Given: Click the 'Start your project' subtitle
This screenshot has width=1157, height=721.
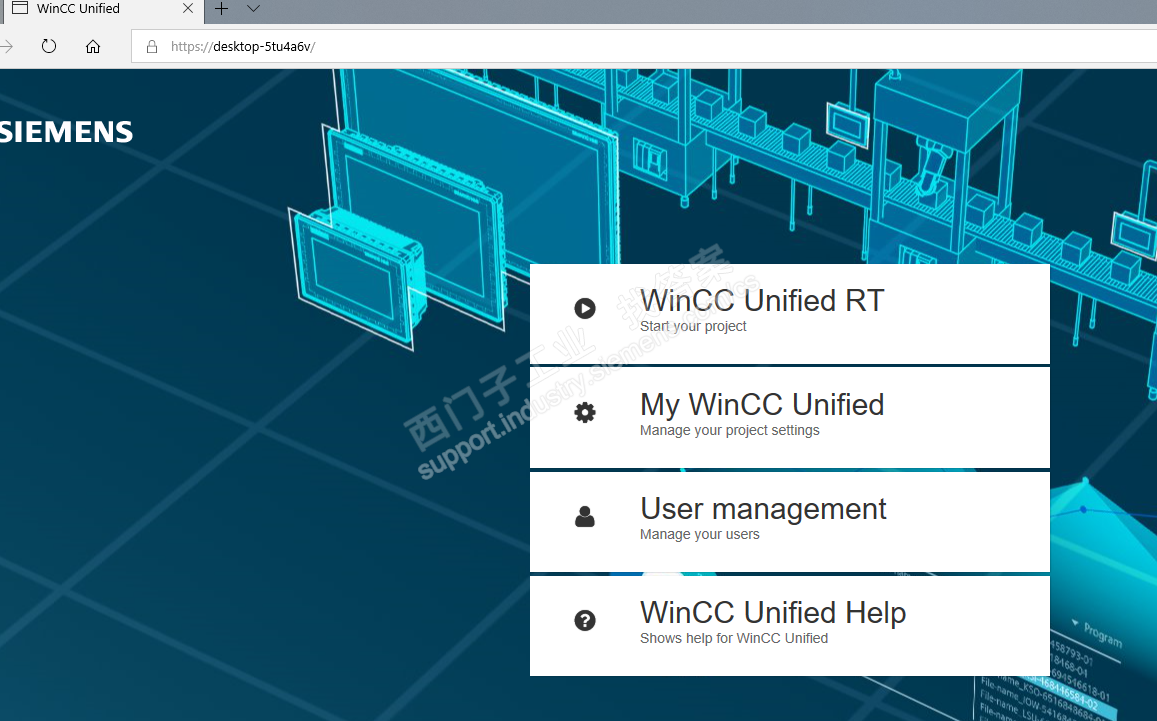Looking at the screenshot, I should pyautogui.click(x=693, y=326).
